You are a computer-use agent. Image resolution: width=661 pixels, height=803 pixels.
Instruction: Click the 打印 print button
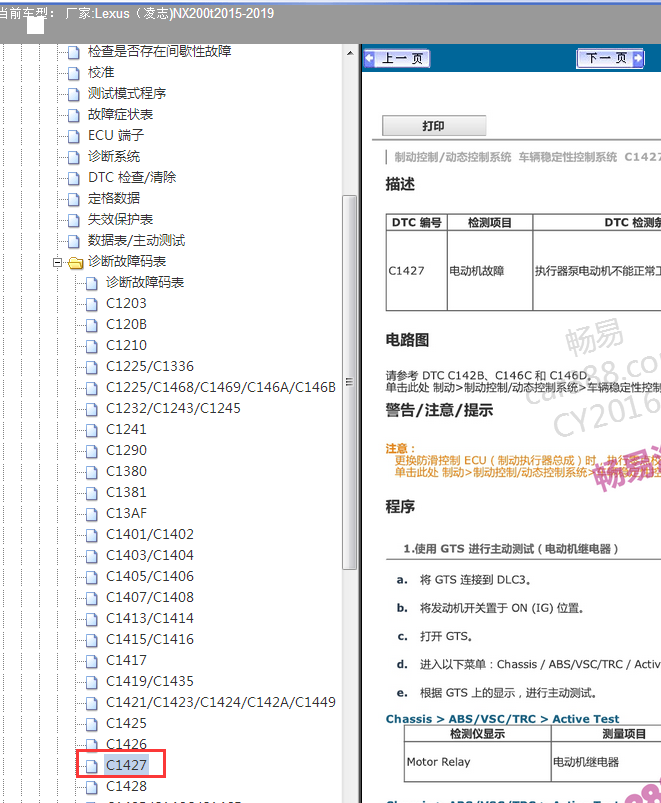(x=434, y=125)
